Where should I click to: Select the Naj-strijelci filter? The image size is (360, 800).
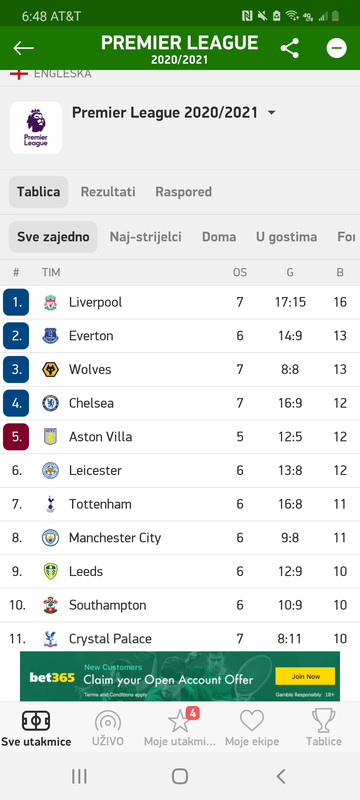146,237
